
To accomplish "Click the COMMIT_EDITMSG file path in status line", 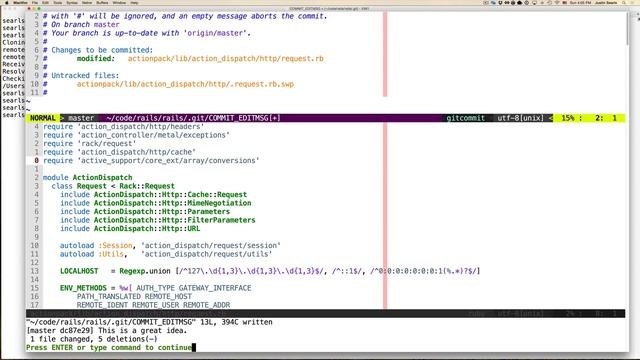I will 193,118.
